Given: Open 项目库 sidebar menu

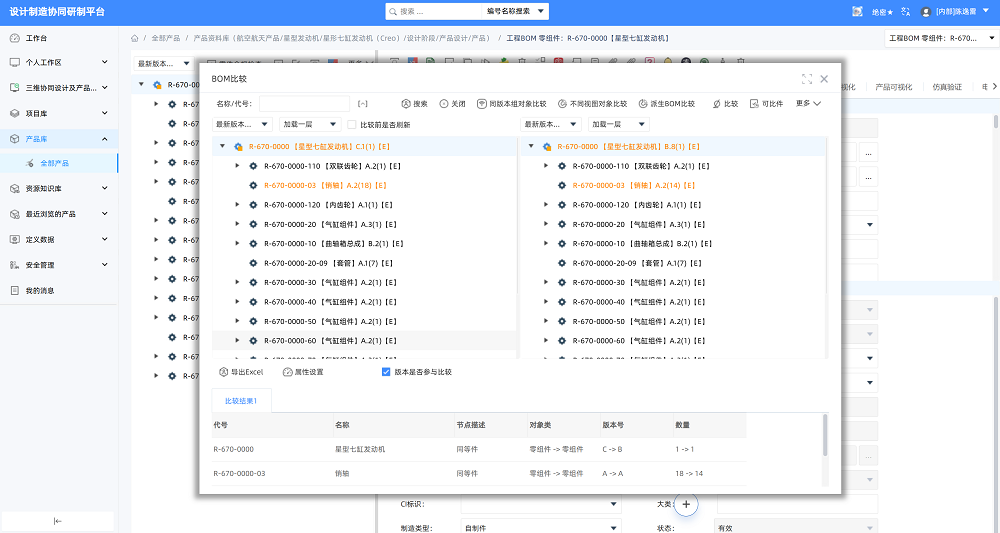Looking at the screenshot, I should [59, 113].
